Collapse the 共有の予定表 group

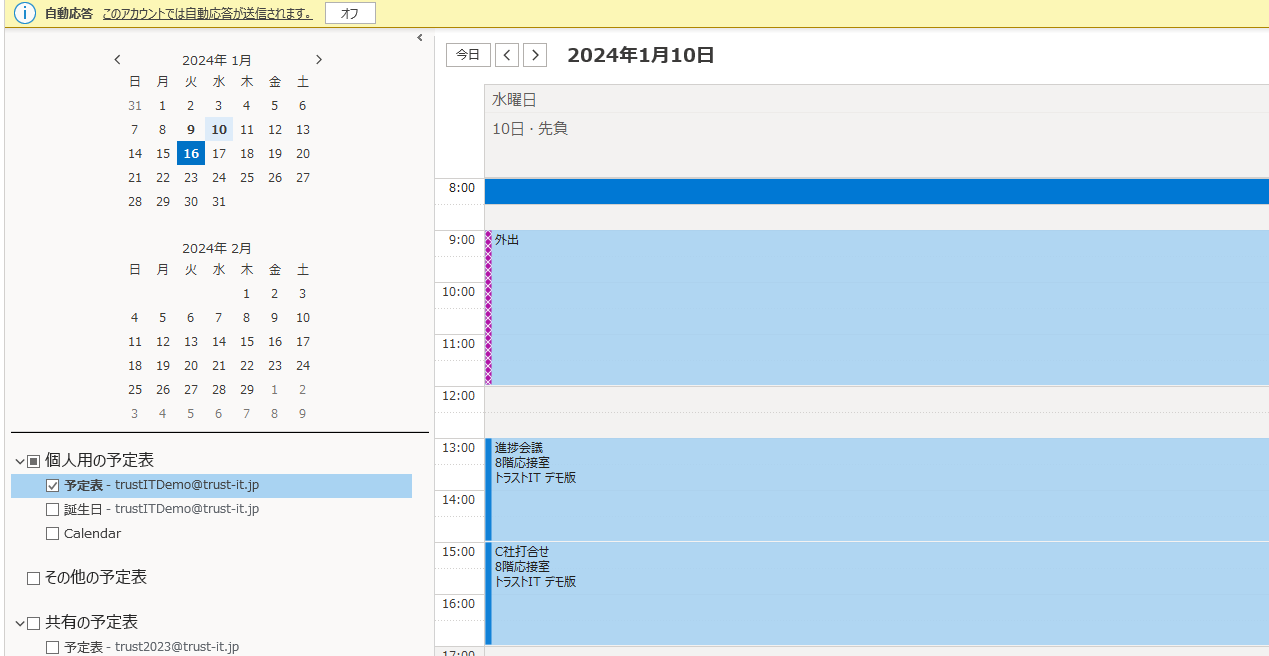point(19,623)
